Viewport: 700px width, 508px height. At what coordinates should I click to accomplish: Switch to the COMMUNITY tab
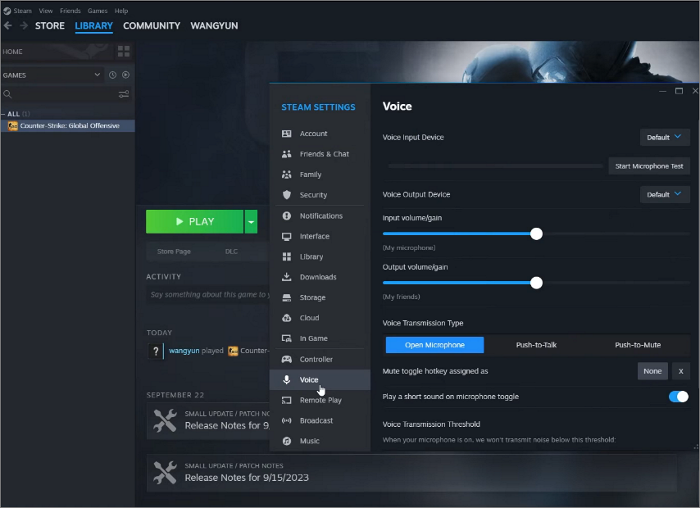point(151,25)
